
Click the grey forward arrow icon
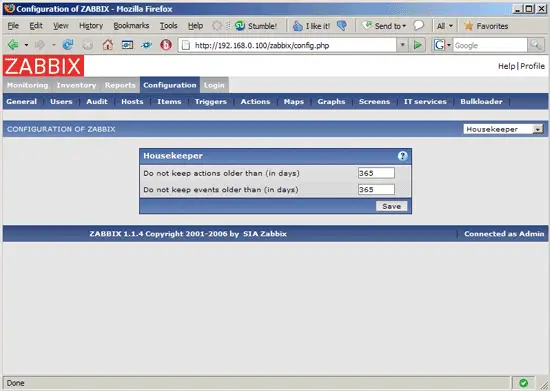coord(40,45)
